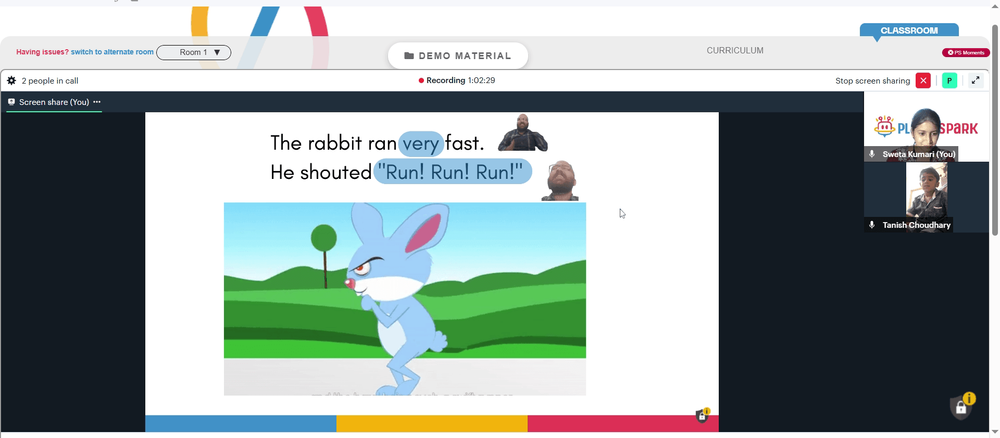Viewport: 1000px width, 438px height.
Task: Click the Recording 1:02:29 indicator
Action: tap(457, 80)
